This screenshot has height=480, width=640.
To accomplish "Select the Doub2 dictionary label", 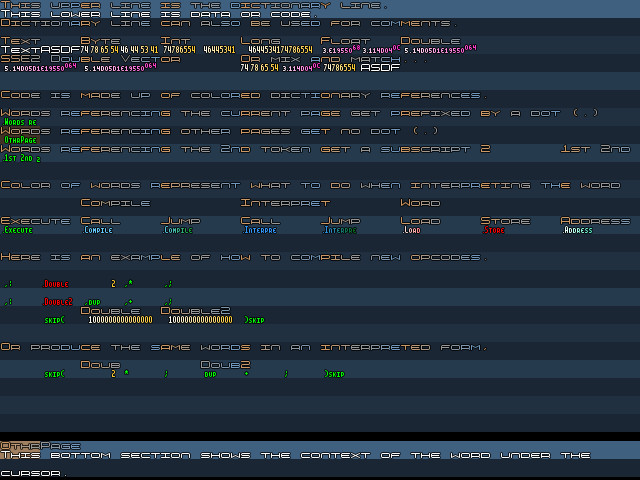I will click(225, 364).
